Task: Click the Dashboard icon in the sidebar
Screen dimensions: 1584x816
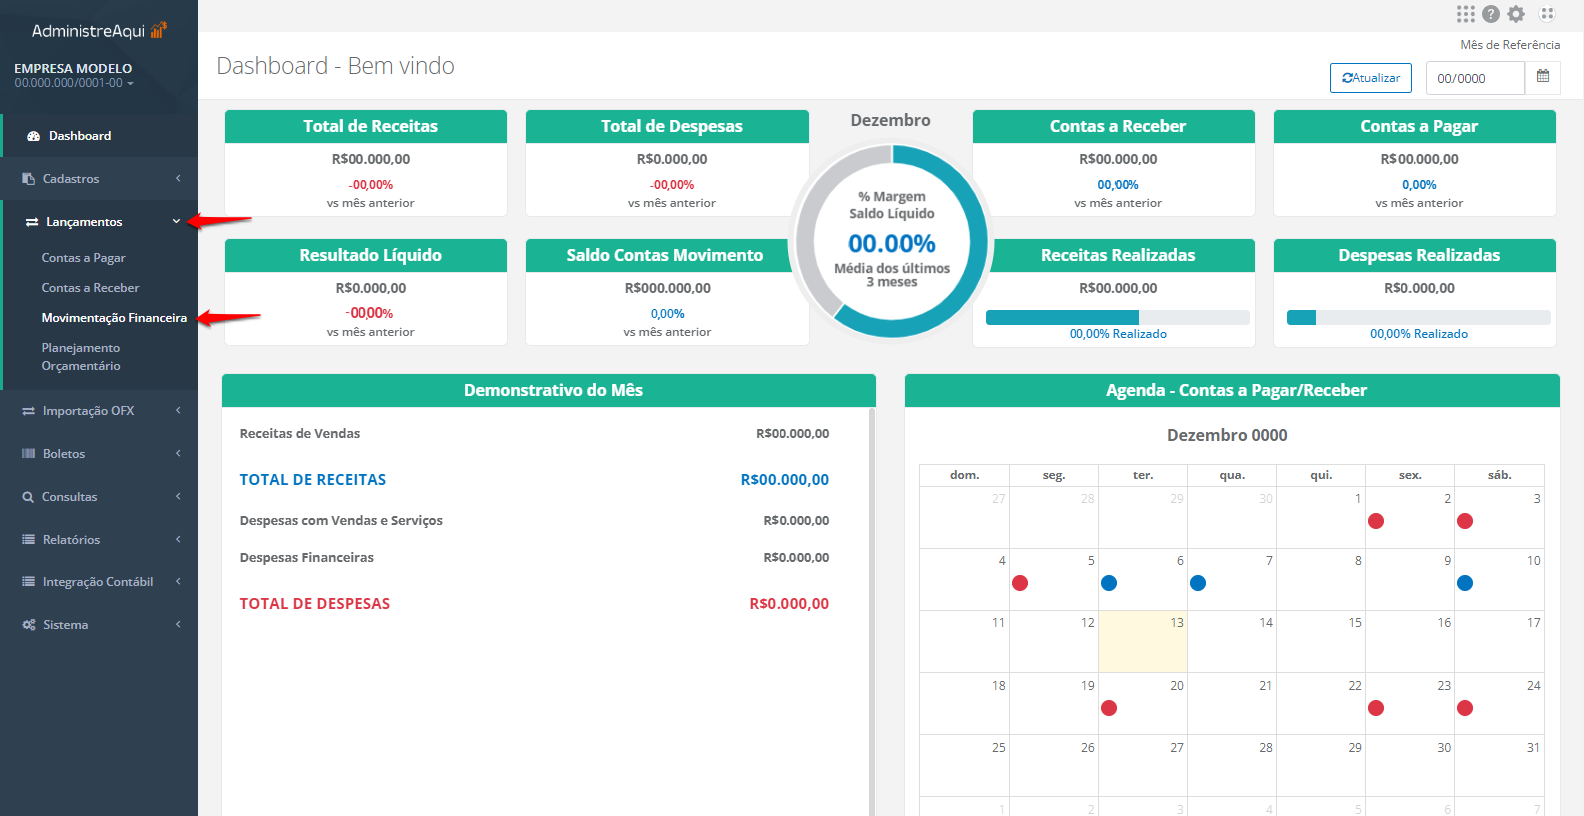Action: (33, 136)
